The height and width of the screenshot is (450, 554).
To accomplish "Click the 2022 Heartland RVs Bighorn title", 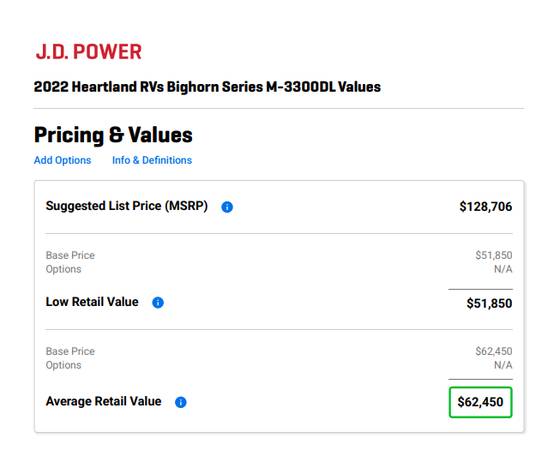I will pos(207,87).
